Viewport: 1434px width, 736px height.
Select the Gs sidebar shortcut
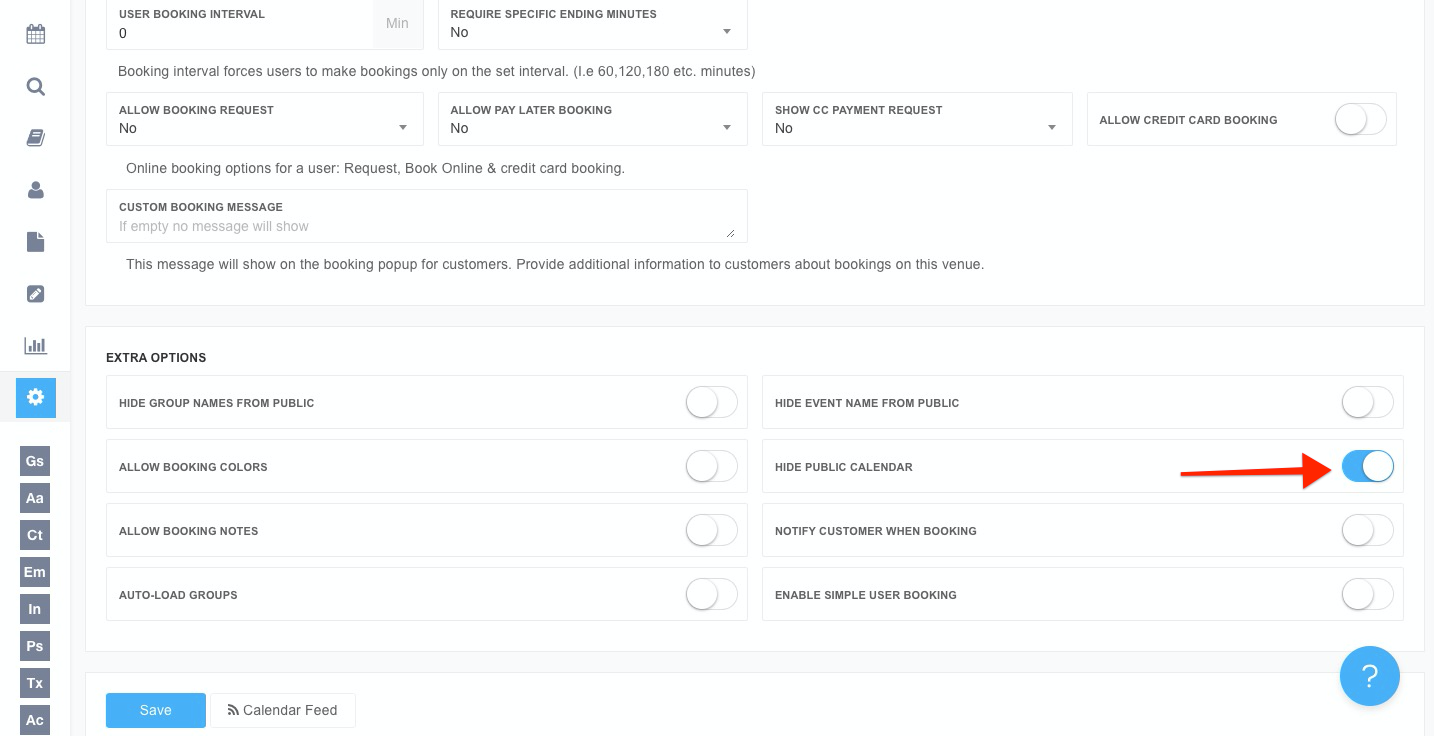[35, 461]
